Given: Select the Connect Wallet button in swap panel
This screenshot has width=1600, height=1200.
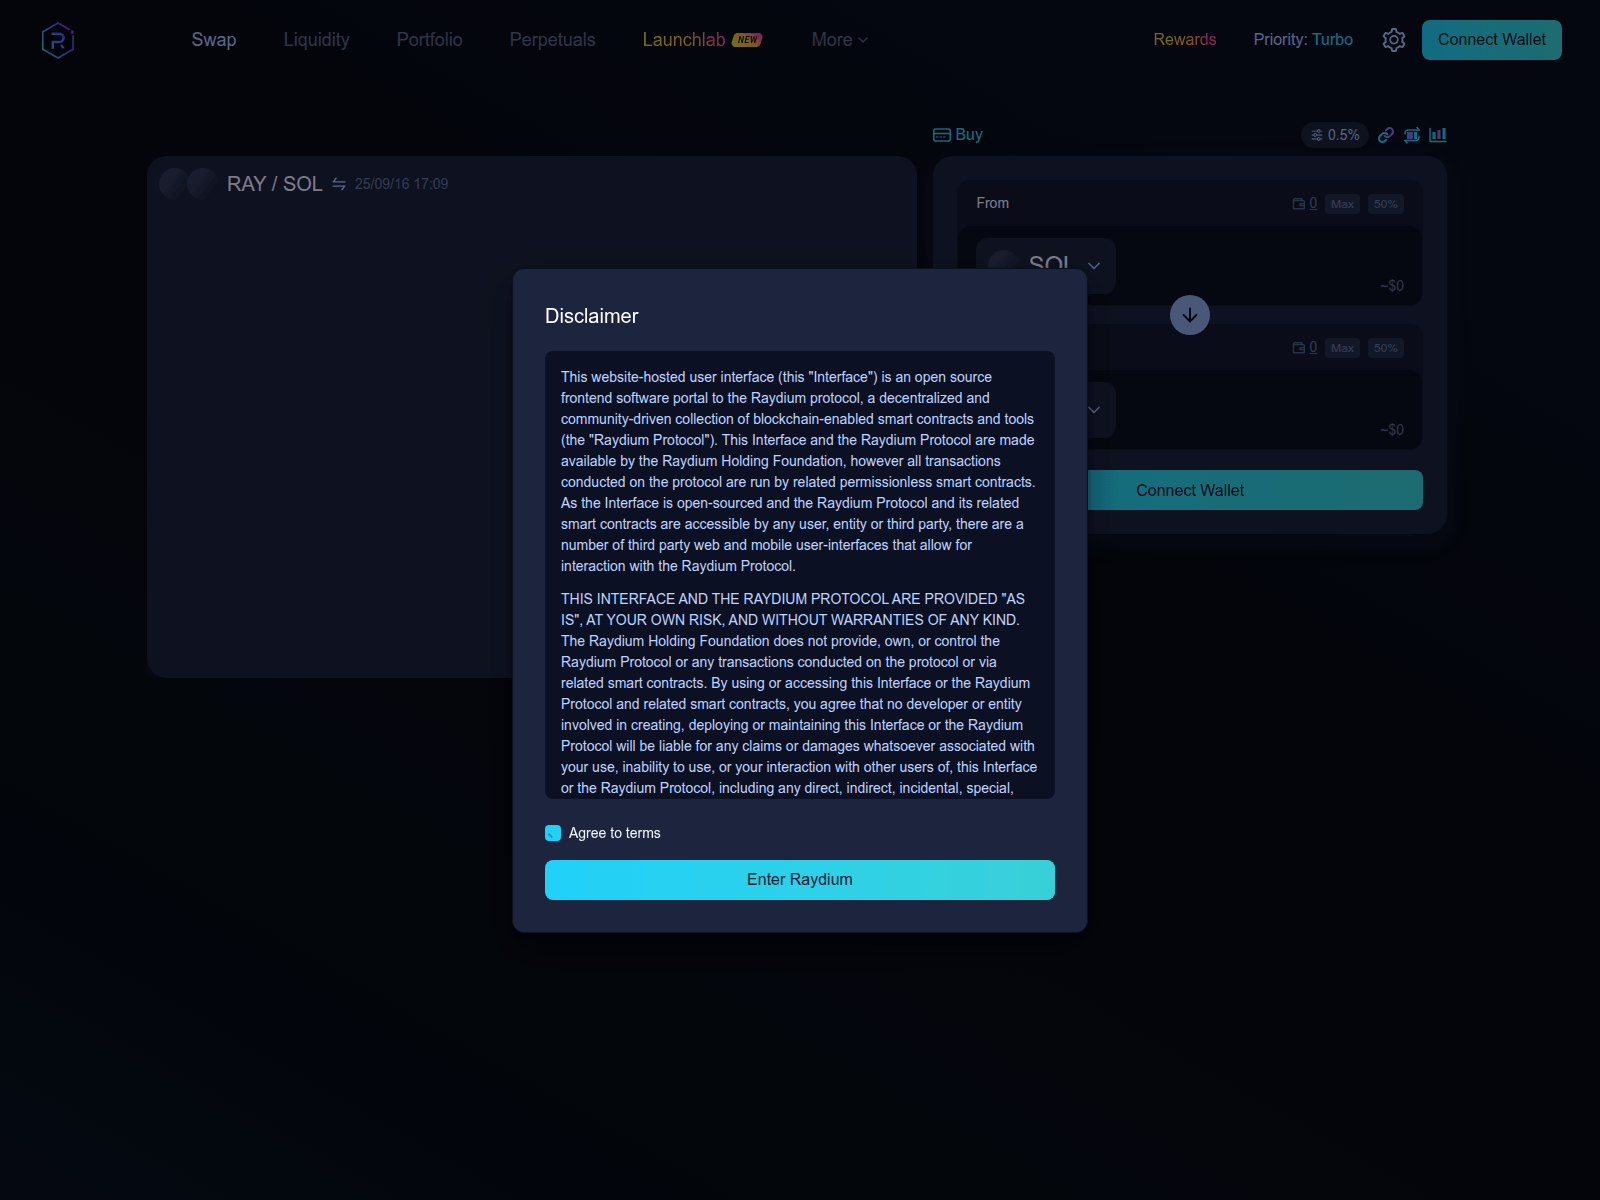Looking at the screenshot, I should coord(1255,490).
